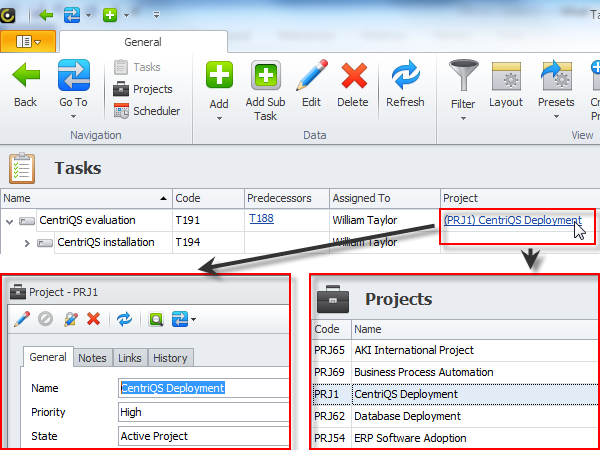Open the History tab

[x=170, y=358]
